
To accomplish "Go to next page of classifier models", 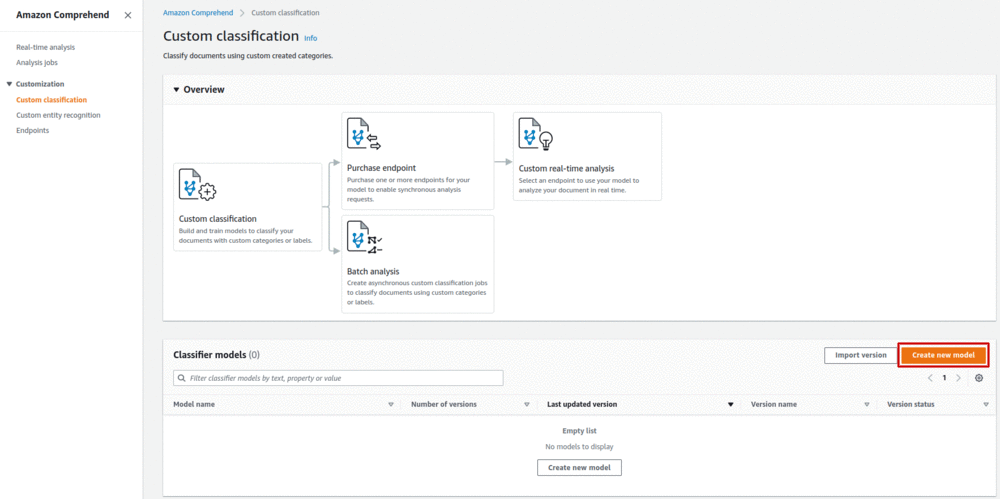I will pos(958,378).
